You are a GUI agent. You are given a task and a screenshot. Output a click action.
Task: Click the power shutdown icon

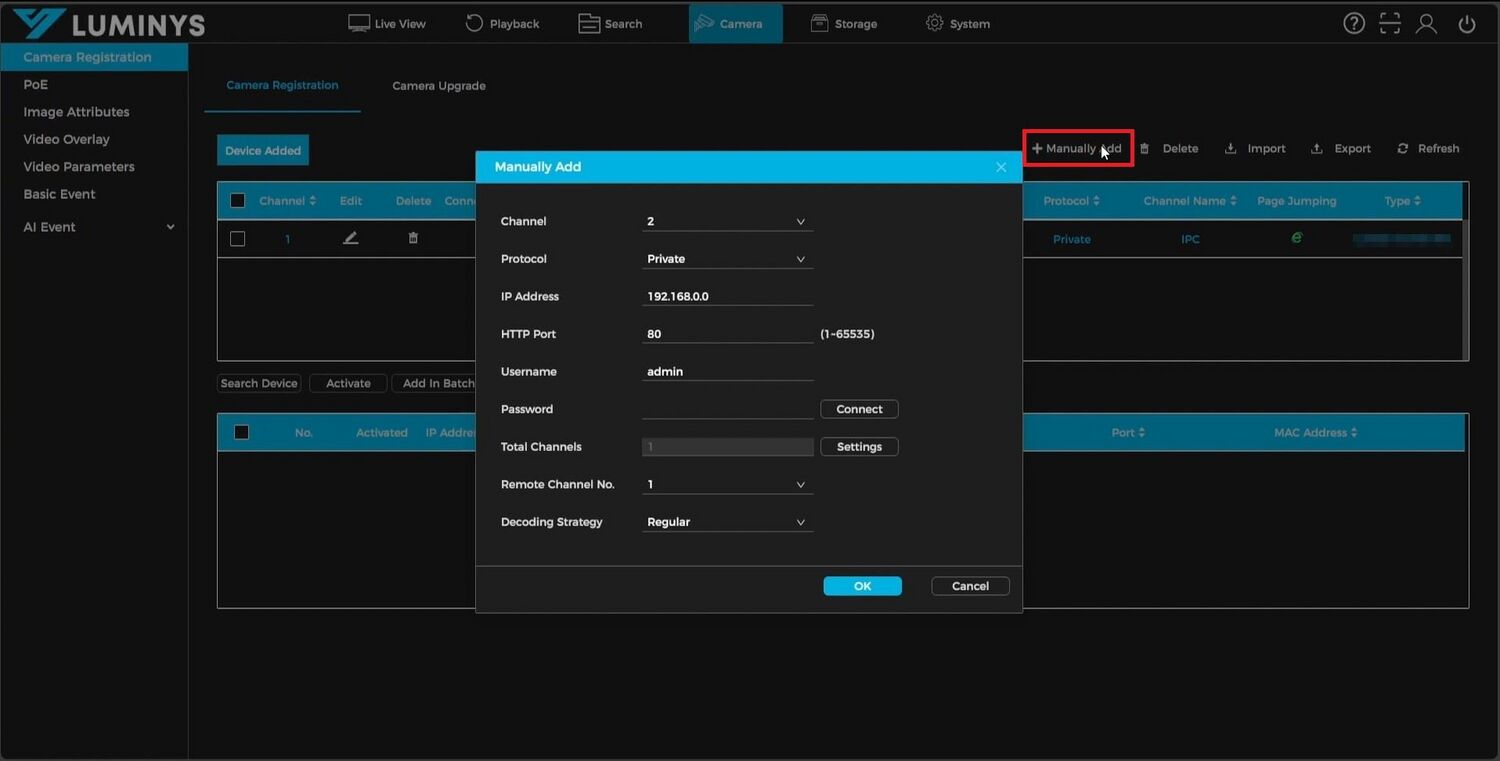(1465, 23)
